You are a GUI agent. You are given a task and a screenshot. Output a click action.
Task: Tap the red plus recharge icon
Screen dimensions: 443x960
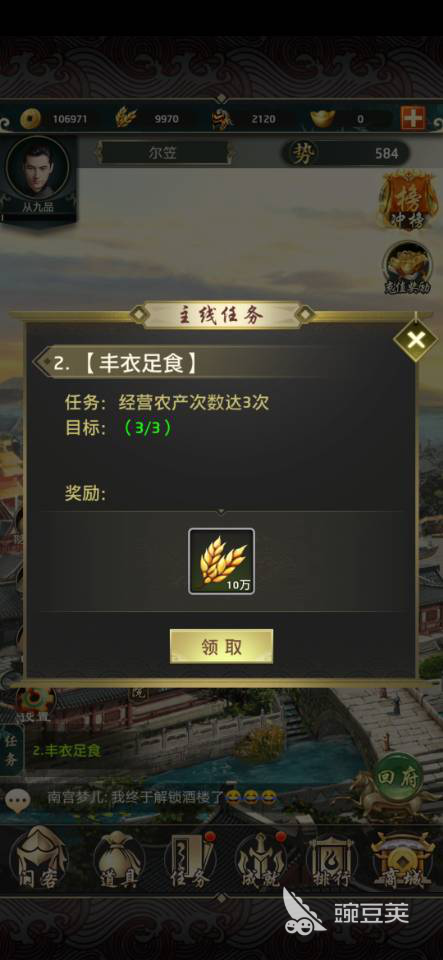coord(413,118)
